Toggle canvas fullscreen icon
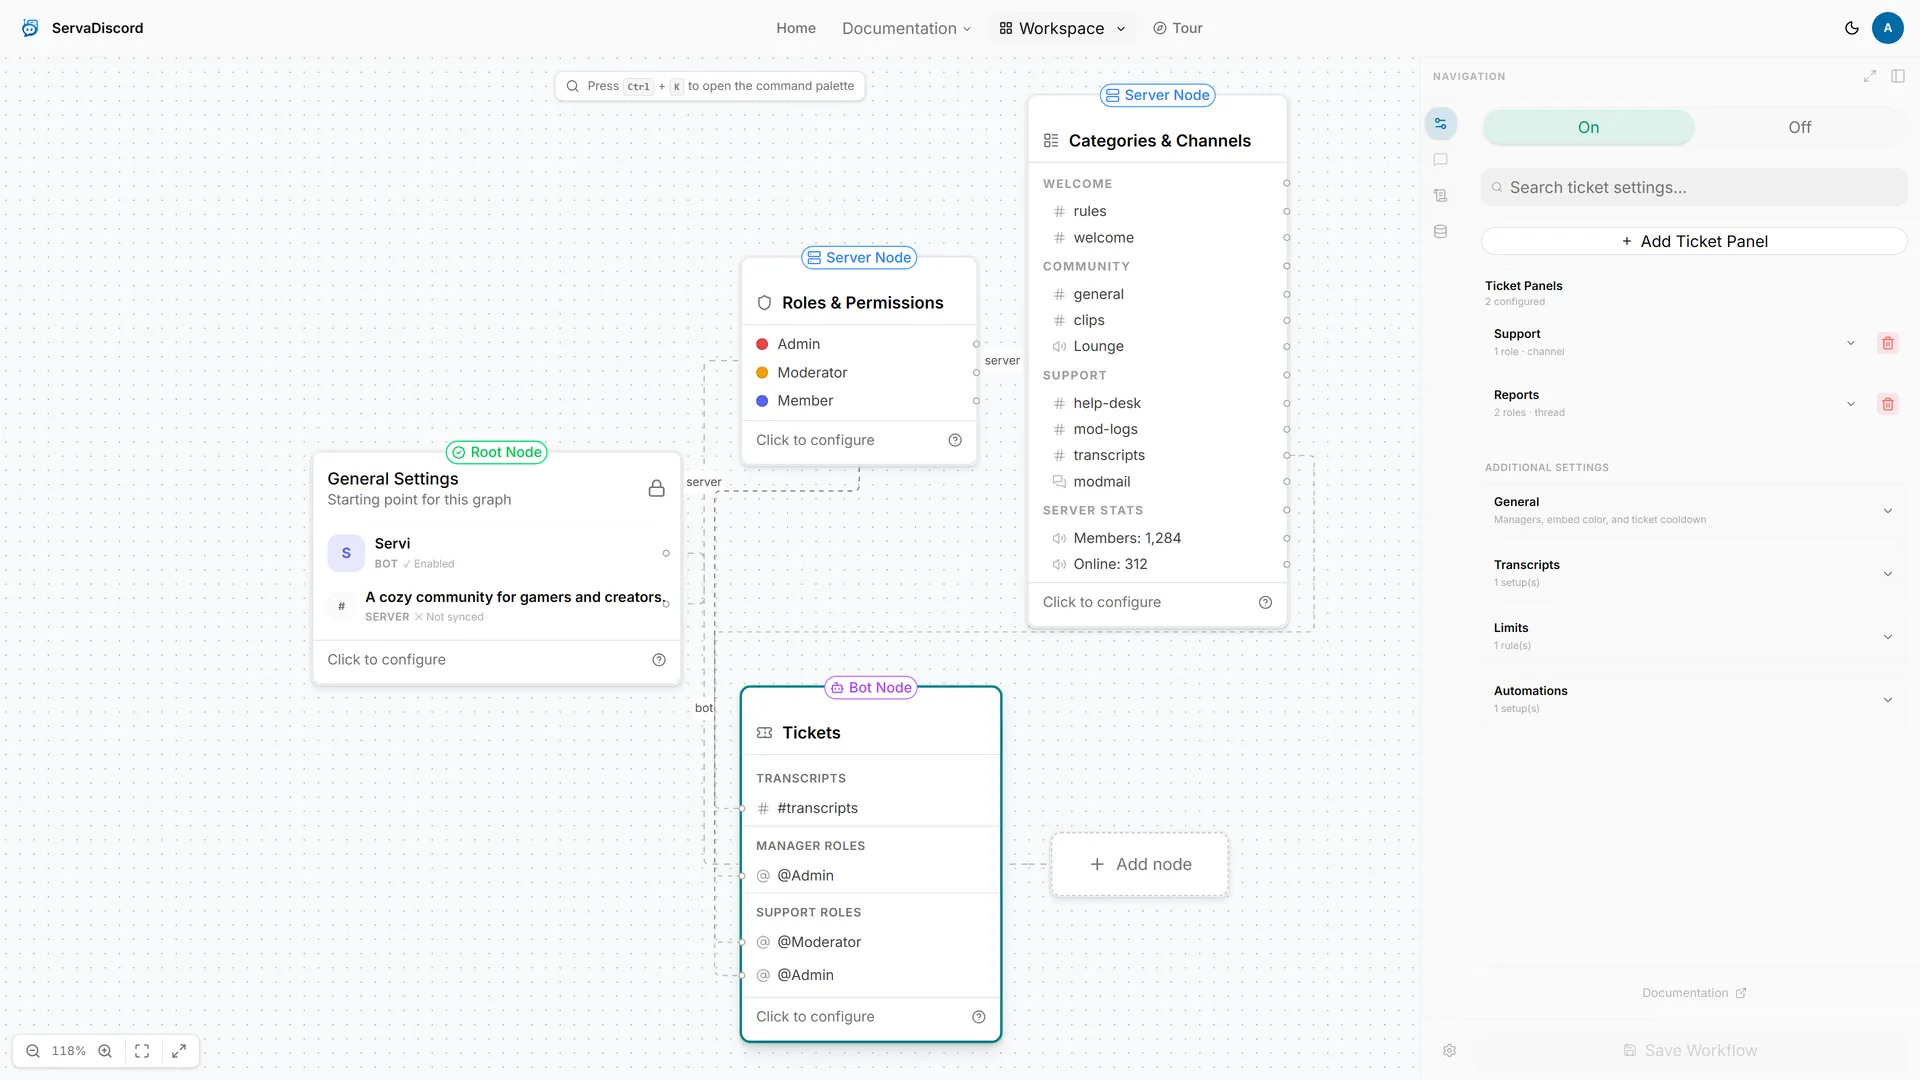Viewport: 1920px width, 1080px height. coord(179,1051)
